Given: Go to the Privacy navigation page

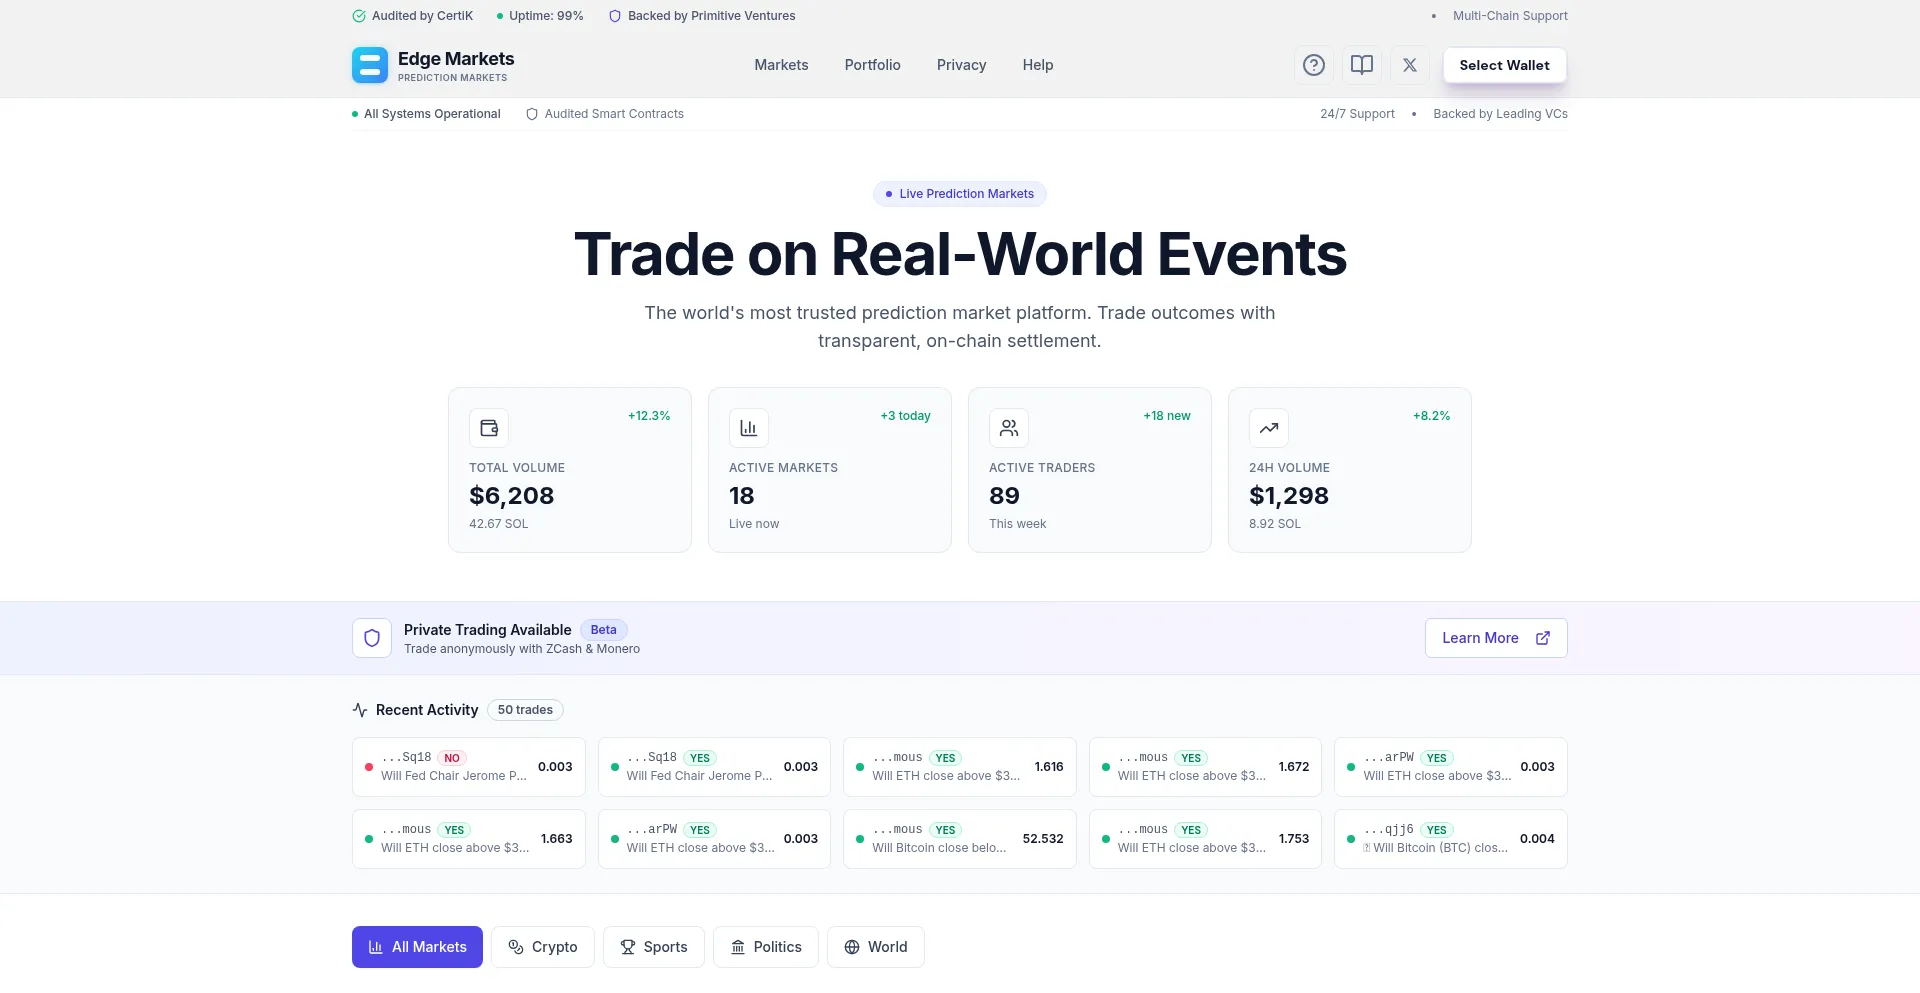Looking at the screenshot, I should pyautogui.click(x=961, y=65).
